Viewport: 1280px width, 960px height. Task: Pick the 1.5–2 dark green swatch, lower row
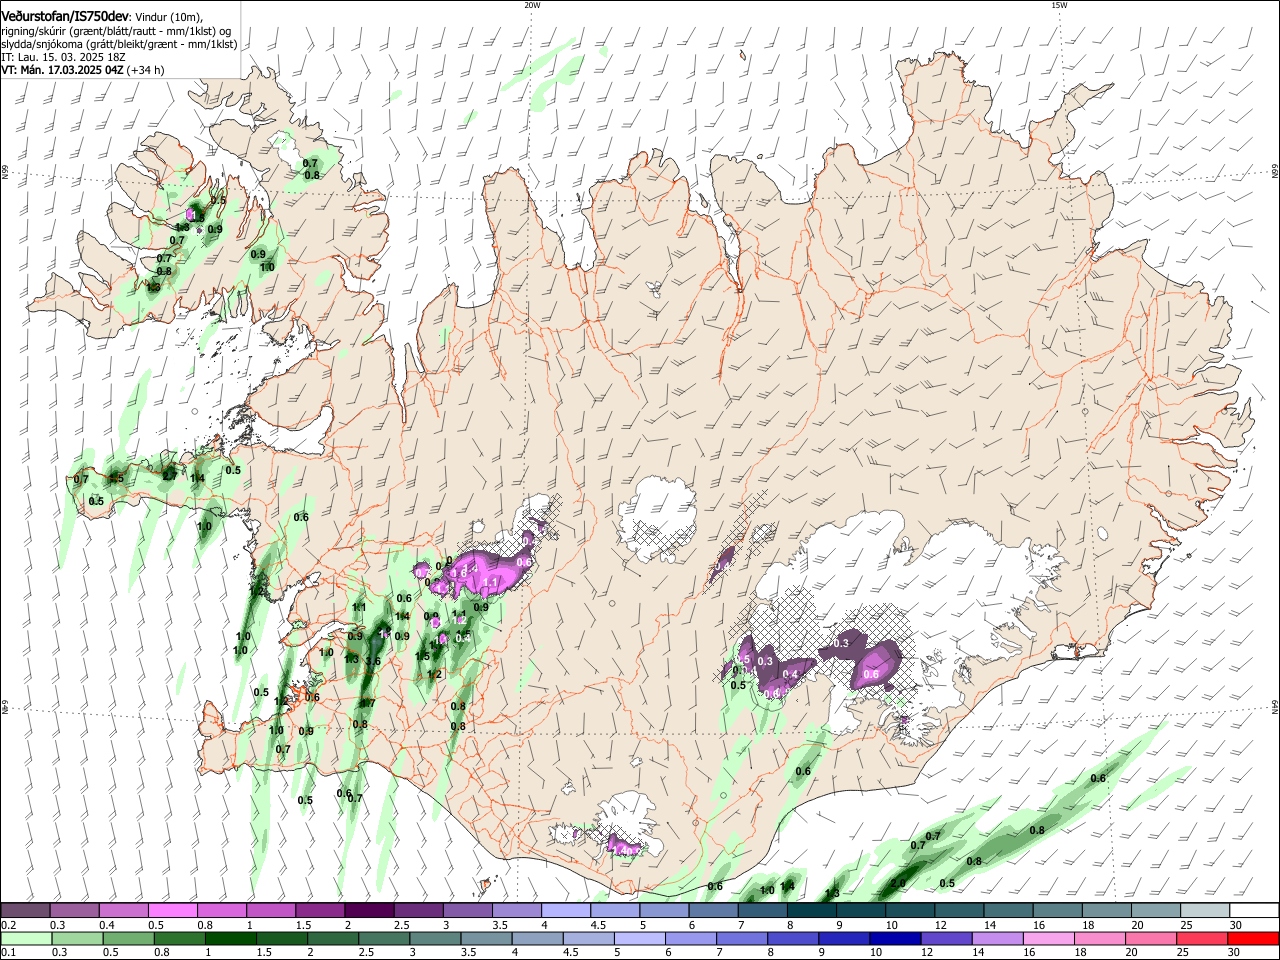click(x=280, y=938)
